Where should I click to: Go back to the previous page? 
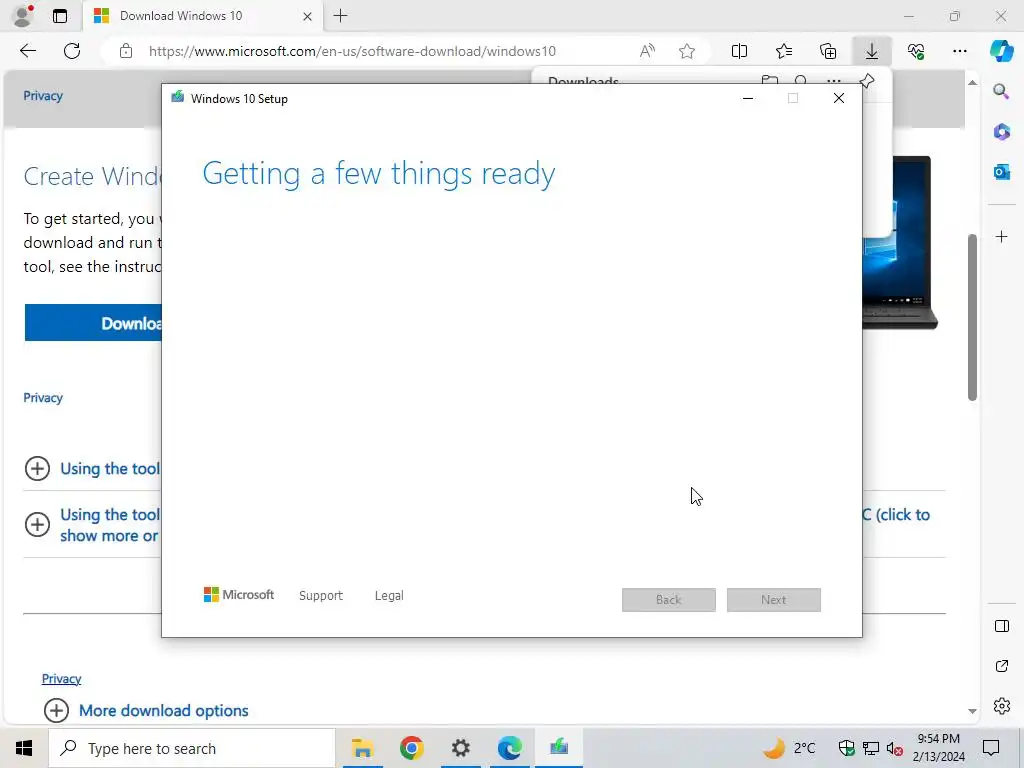click(27, 51)
